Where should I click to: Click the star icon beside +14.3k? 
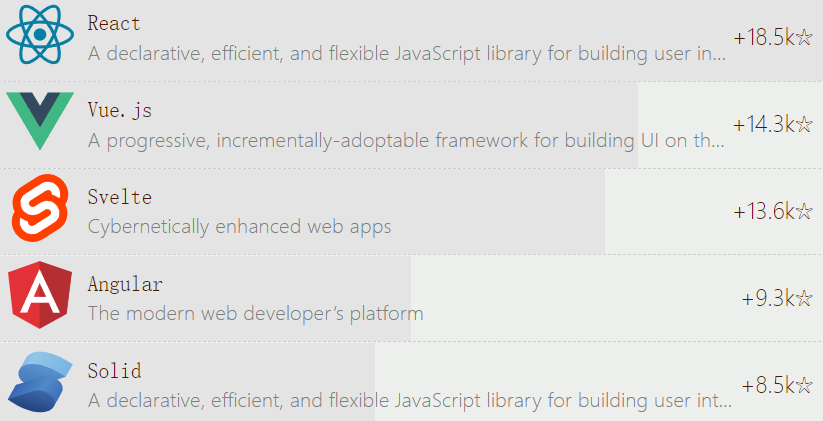[805, 125]
